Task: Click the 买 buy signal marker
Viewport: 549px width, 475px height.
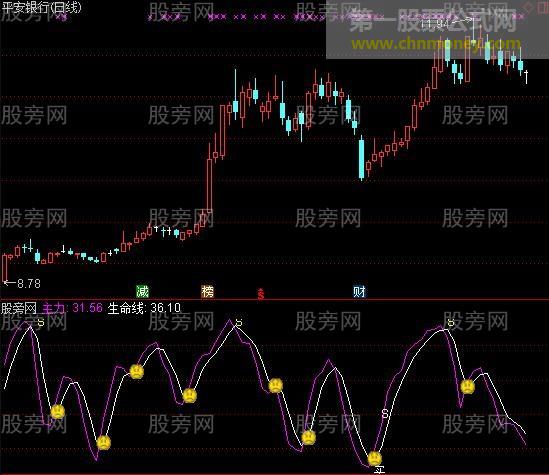Action: point(380,470)
